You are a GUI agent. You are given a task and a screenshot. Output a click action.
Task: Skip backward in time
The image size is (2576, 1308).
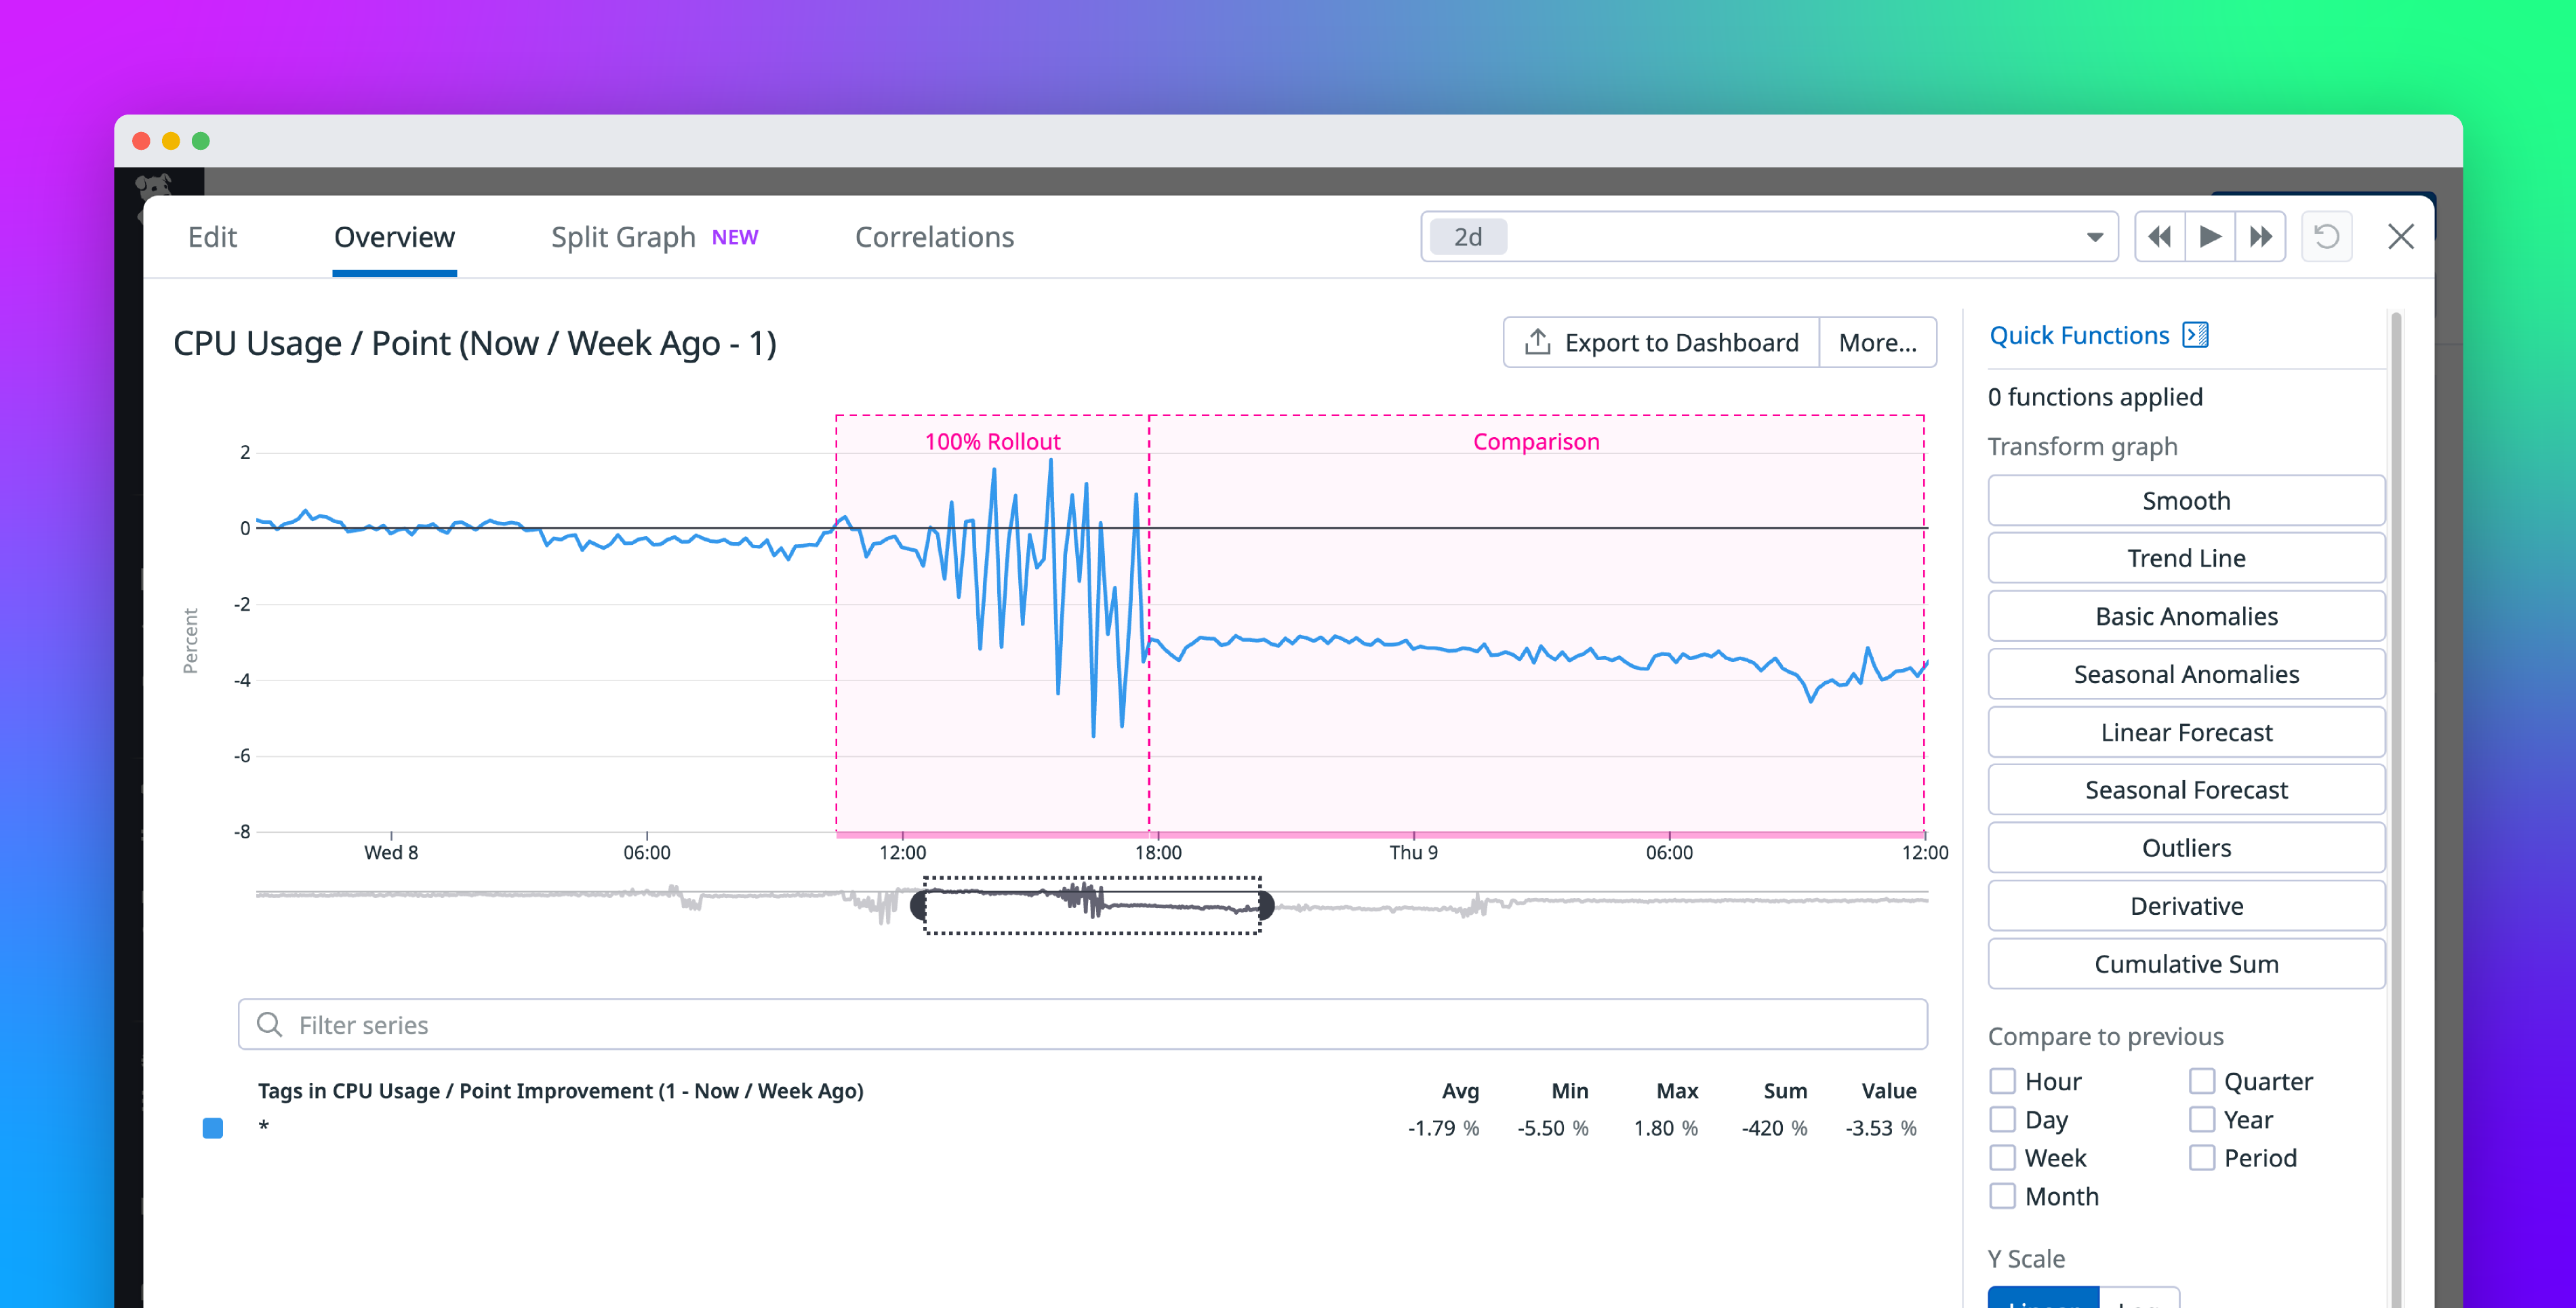click(2160, 236)
